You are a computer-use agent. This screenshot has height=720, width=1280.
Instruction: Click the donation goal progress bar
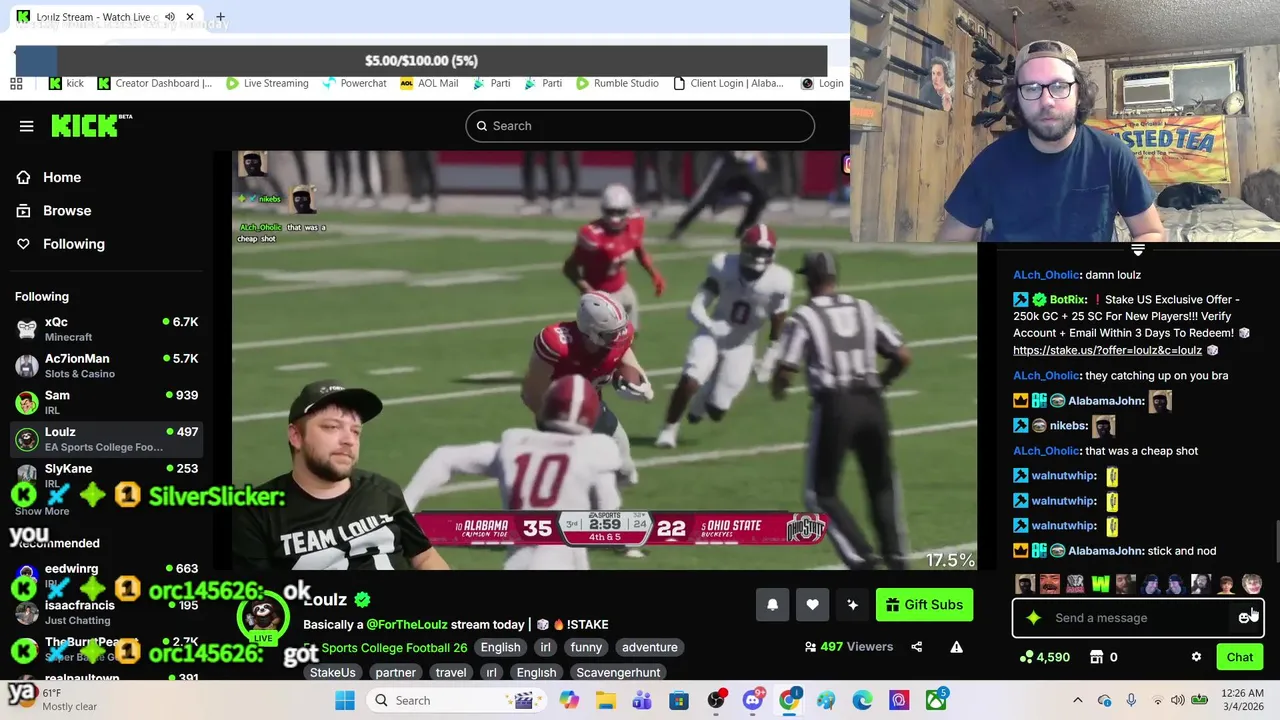pyautogui.click(x=421, y=61)
